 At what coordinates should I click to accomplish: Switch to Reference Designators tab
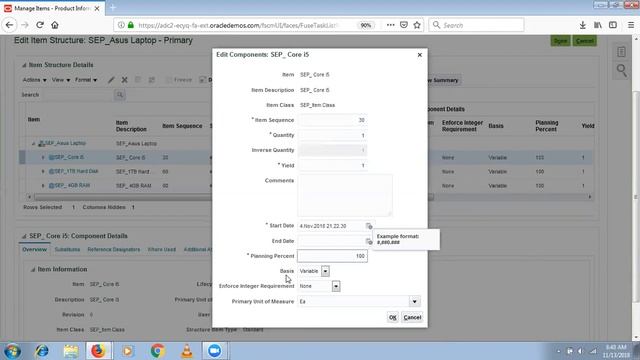(113, 249)
